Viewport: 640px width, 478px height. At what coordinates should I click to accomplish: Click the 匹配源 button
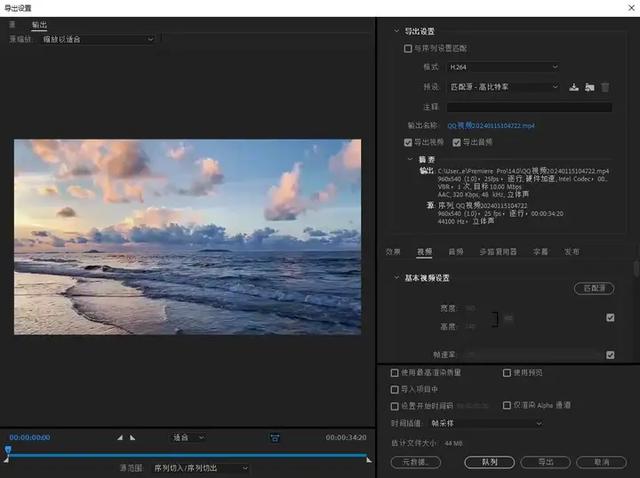(594, 288)
